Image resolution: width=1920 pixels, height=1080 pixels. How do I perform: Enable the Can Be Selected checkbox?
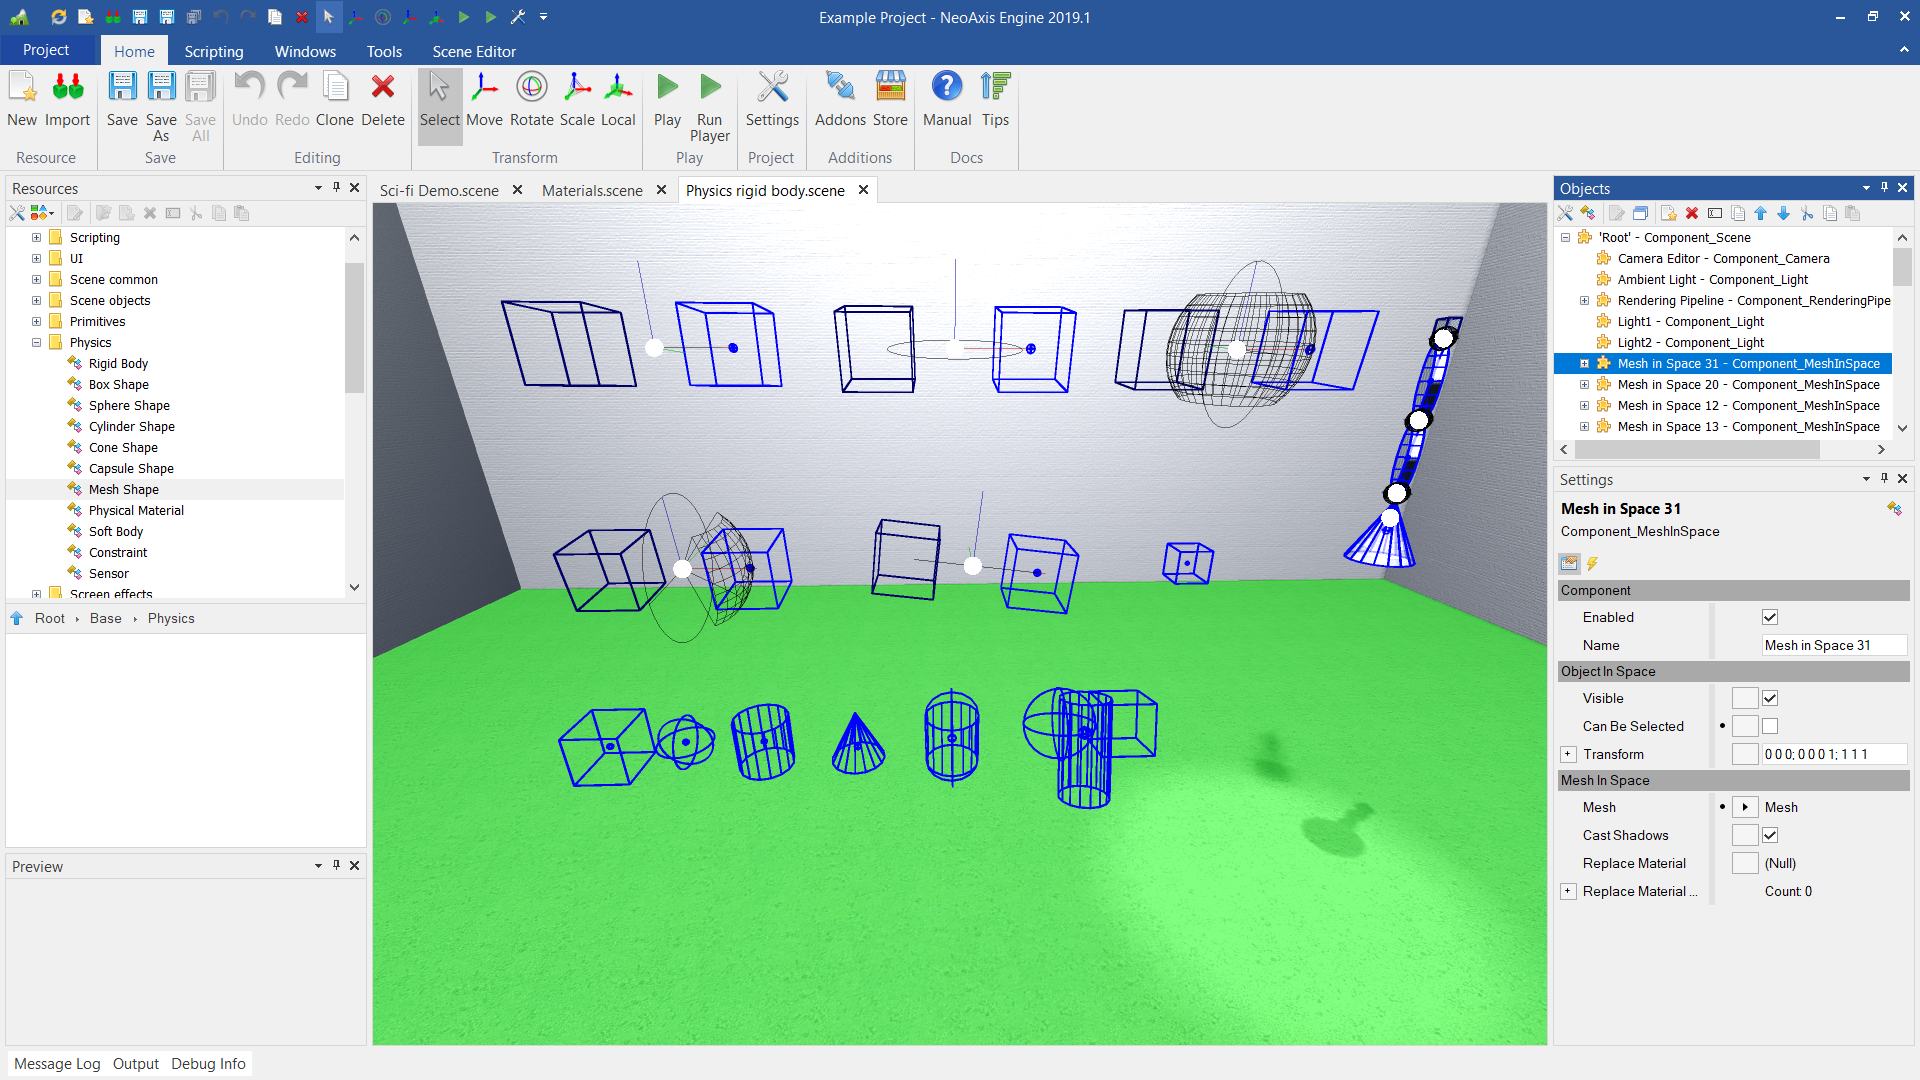[1770, 726]
